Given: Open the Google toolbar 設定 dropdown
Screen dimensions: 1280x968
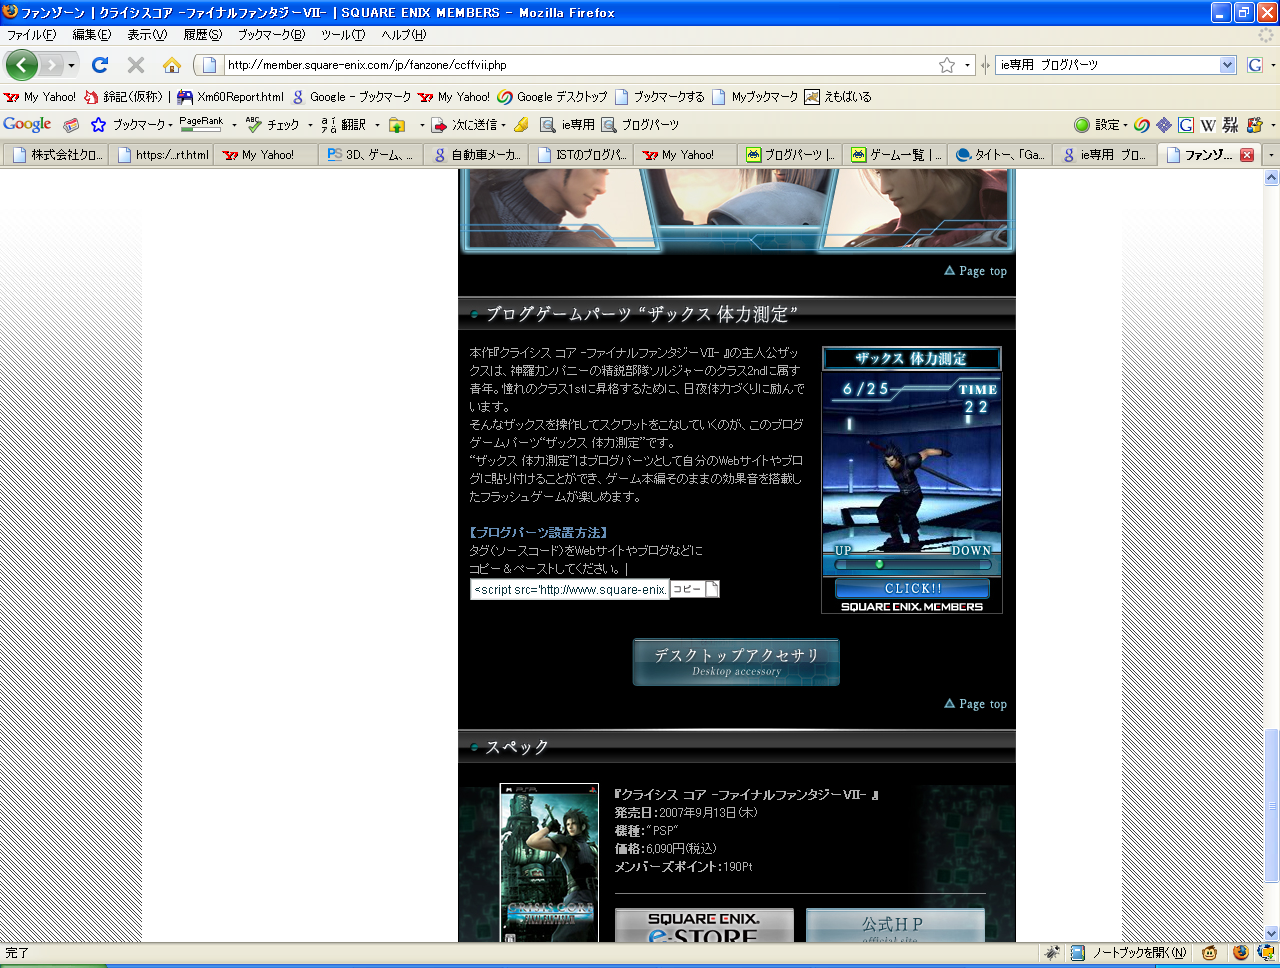Looking at the screenshot, I should (x=1101, y=125).
